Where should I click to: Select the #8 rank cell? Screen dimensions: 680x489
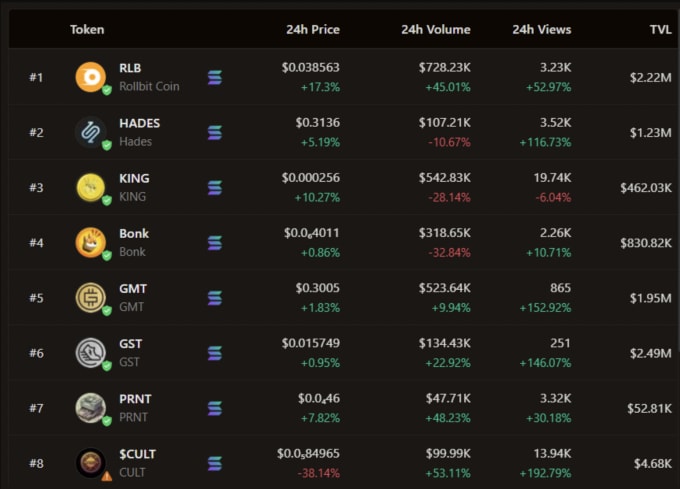tap(36, 463)
